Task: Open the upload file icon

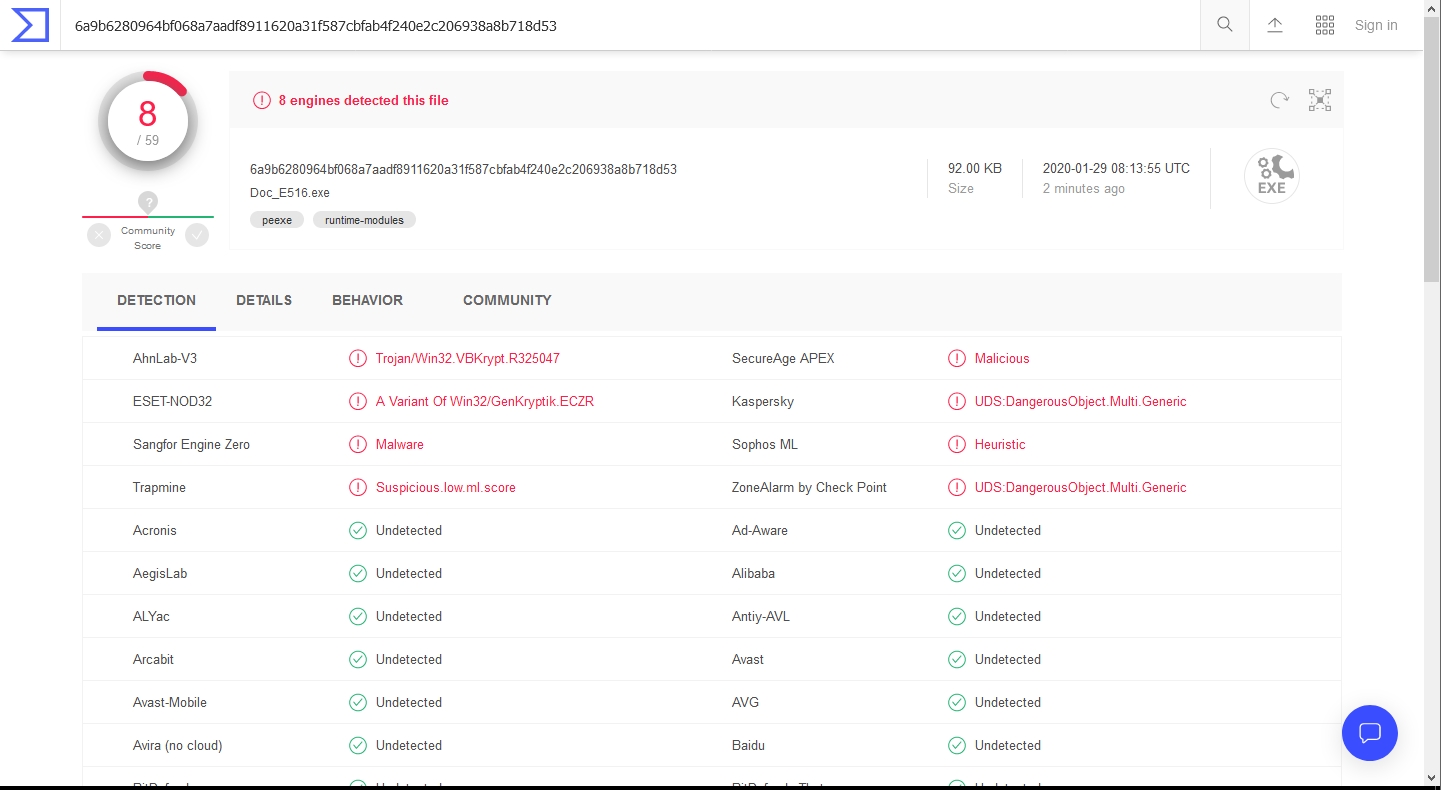Action: 1275,25
